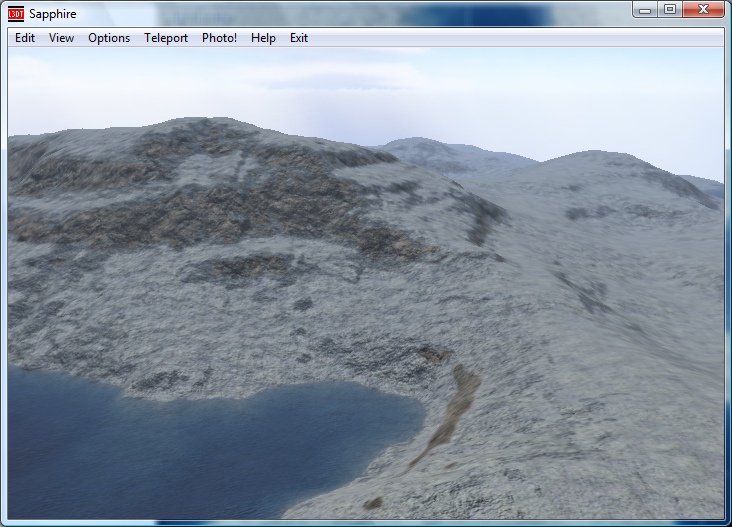Close the Sapphire window
Image resolution: width=732 pixels, height=527 pixels.
(703, 10)
